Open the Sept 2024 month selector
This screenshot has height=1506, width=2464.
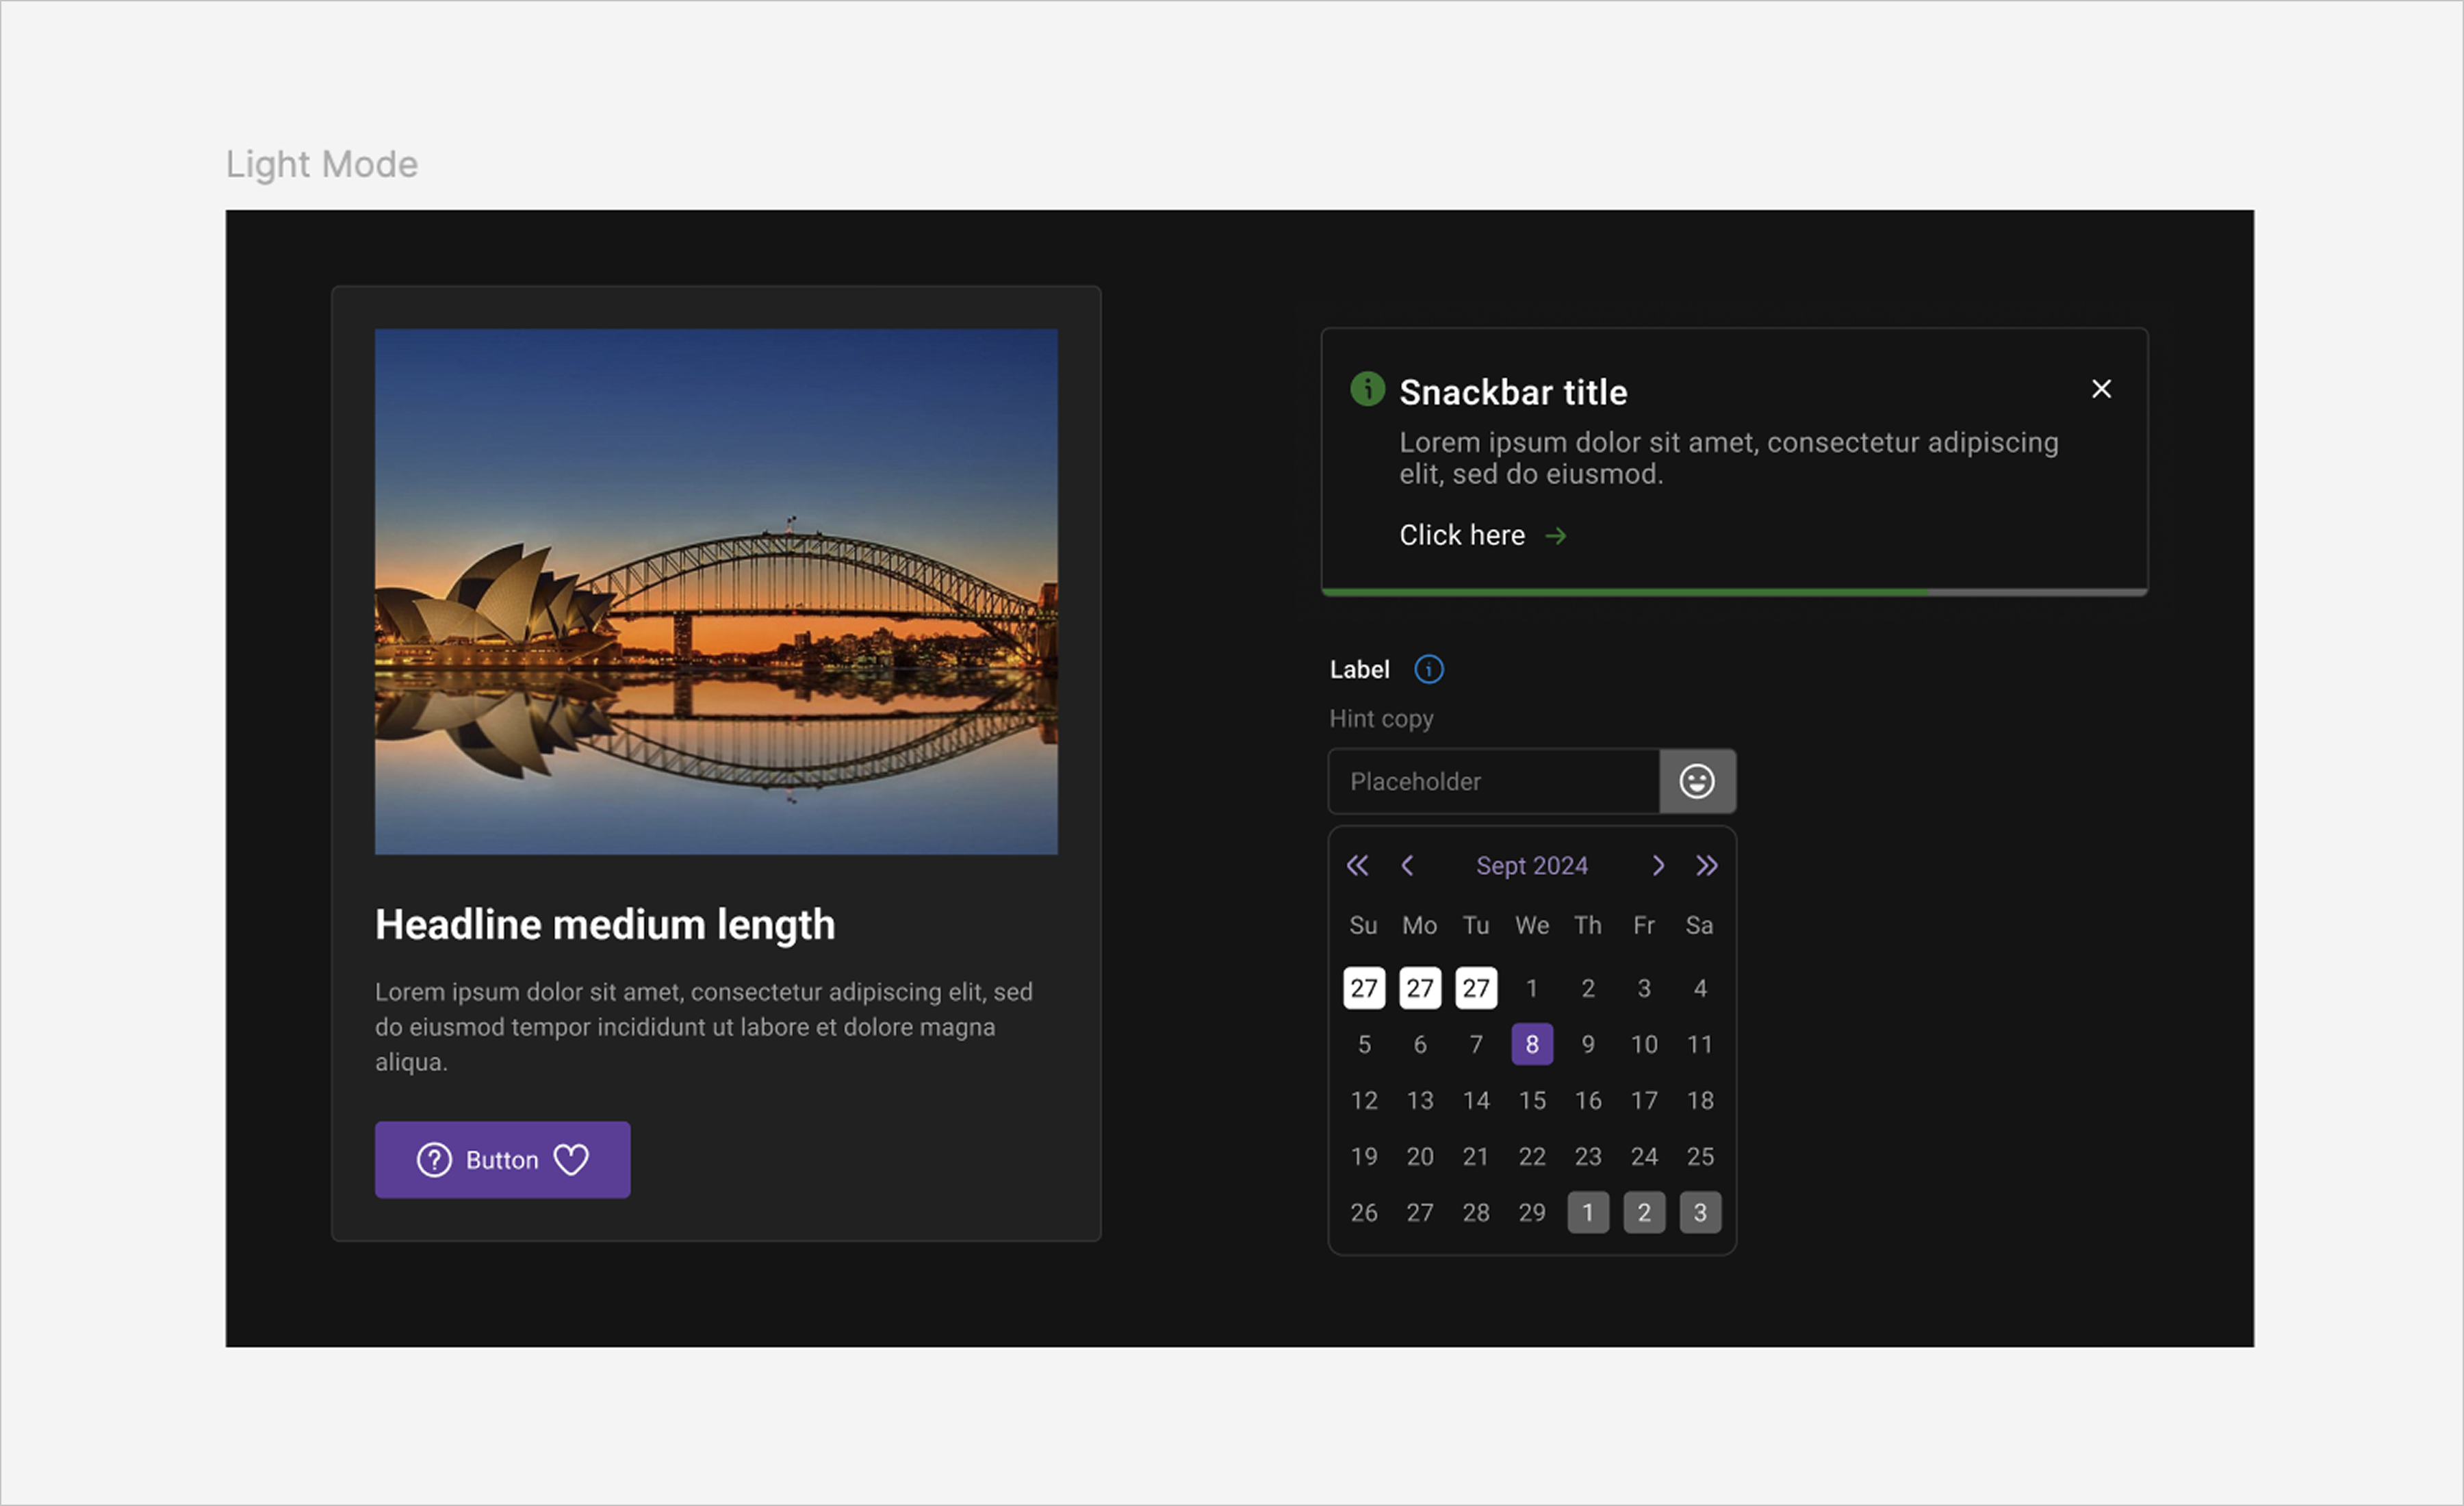click(x=1532, y=865)
